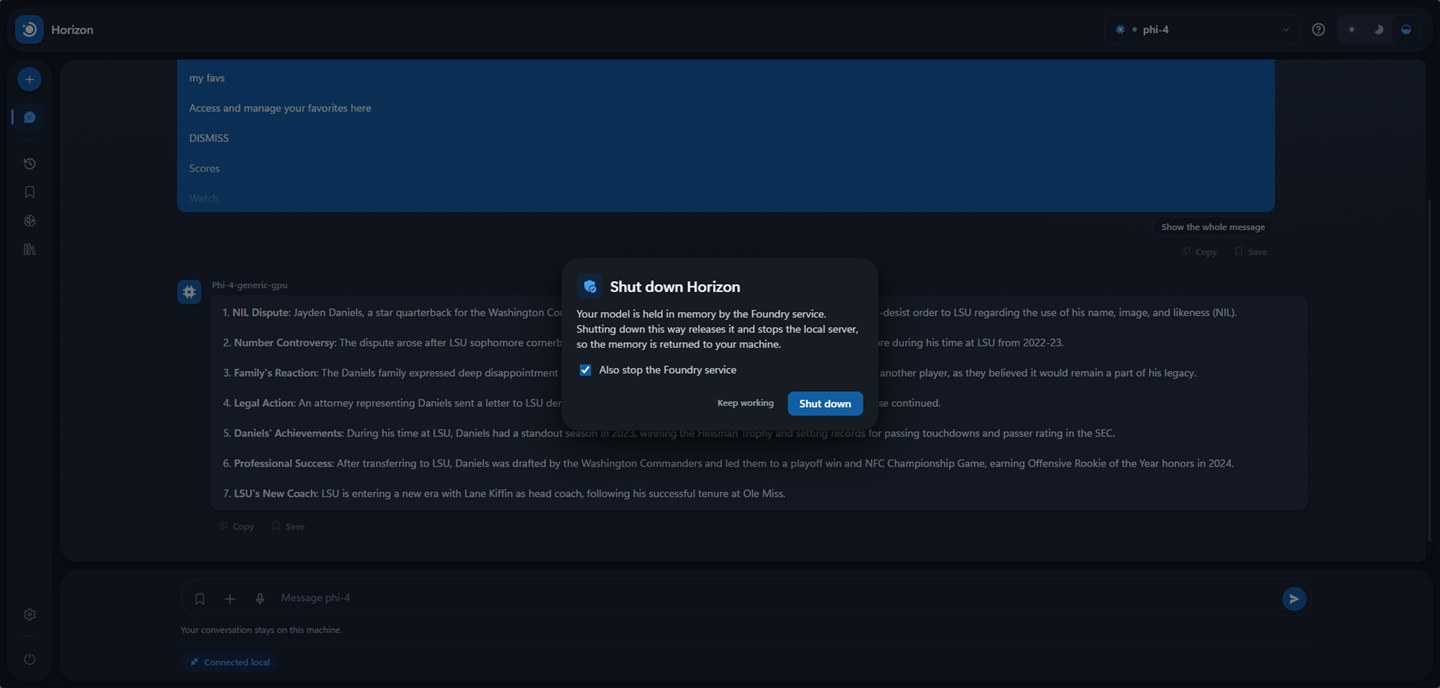Screen dimensions: 1440x688
Task: Click the power icon in the sidebar
Action: click(29, 659)
